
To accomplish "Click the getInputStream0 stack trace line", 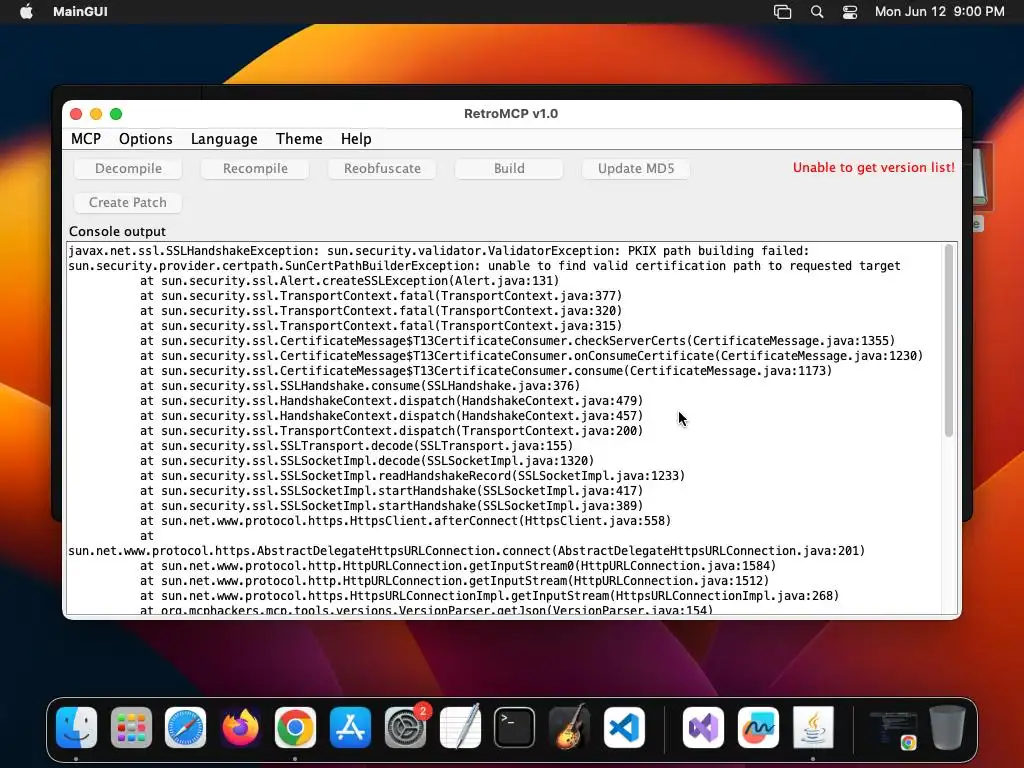I will [458, 566].
